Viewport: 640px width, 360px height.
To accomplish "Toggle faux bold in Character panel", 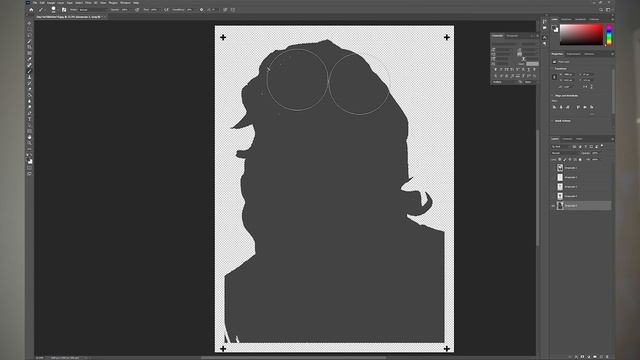I will [496, 69].
